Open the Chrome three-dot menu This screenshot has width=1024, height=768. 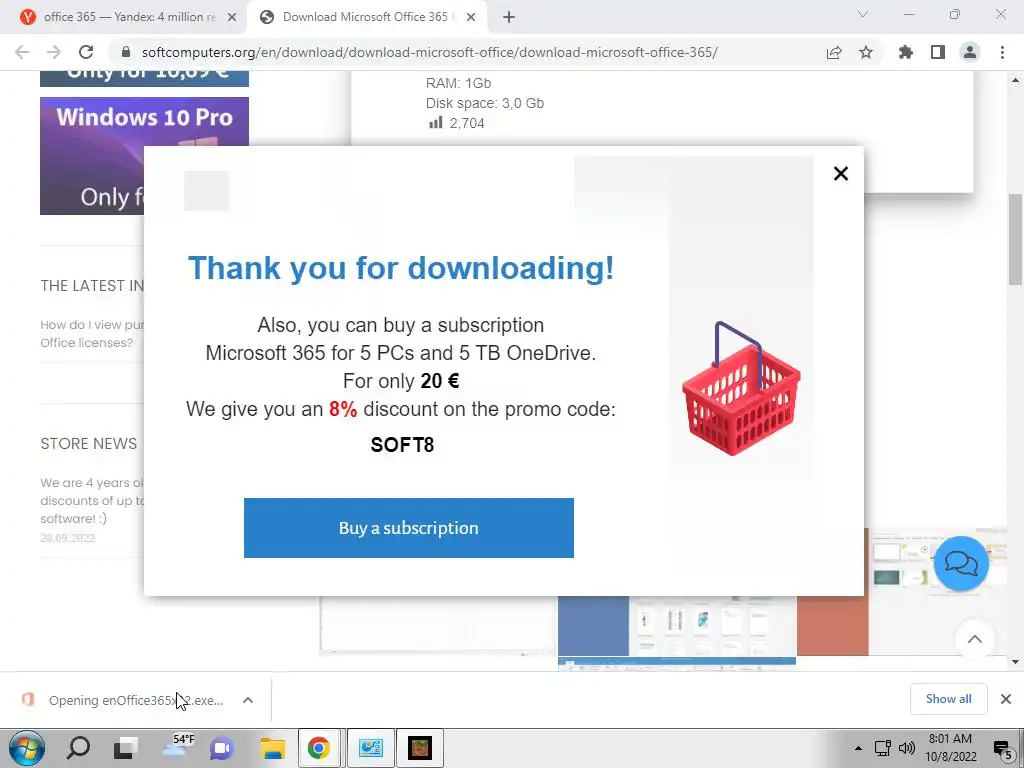coord(1002,52)
